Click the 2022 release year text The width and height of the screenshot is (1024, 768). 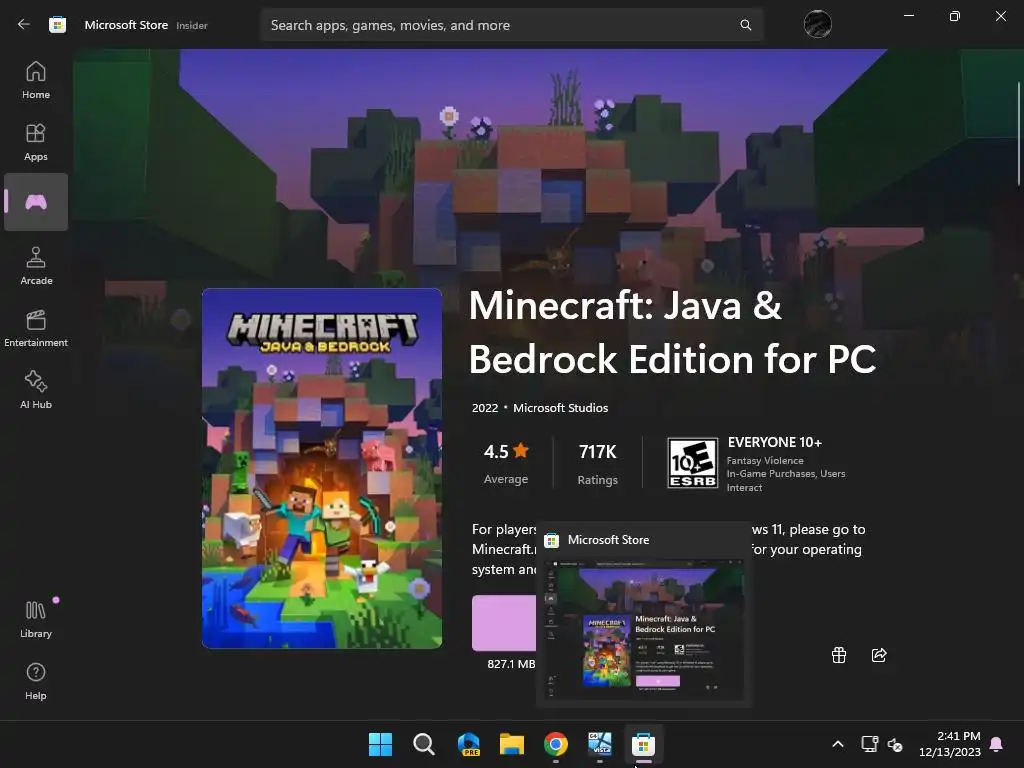click(x=485, y=408)
